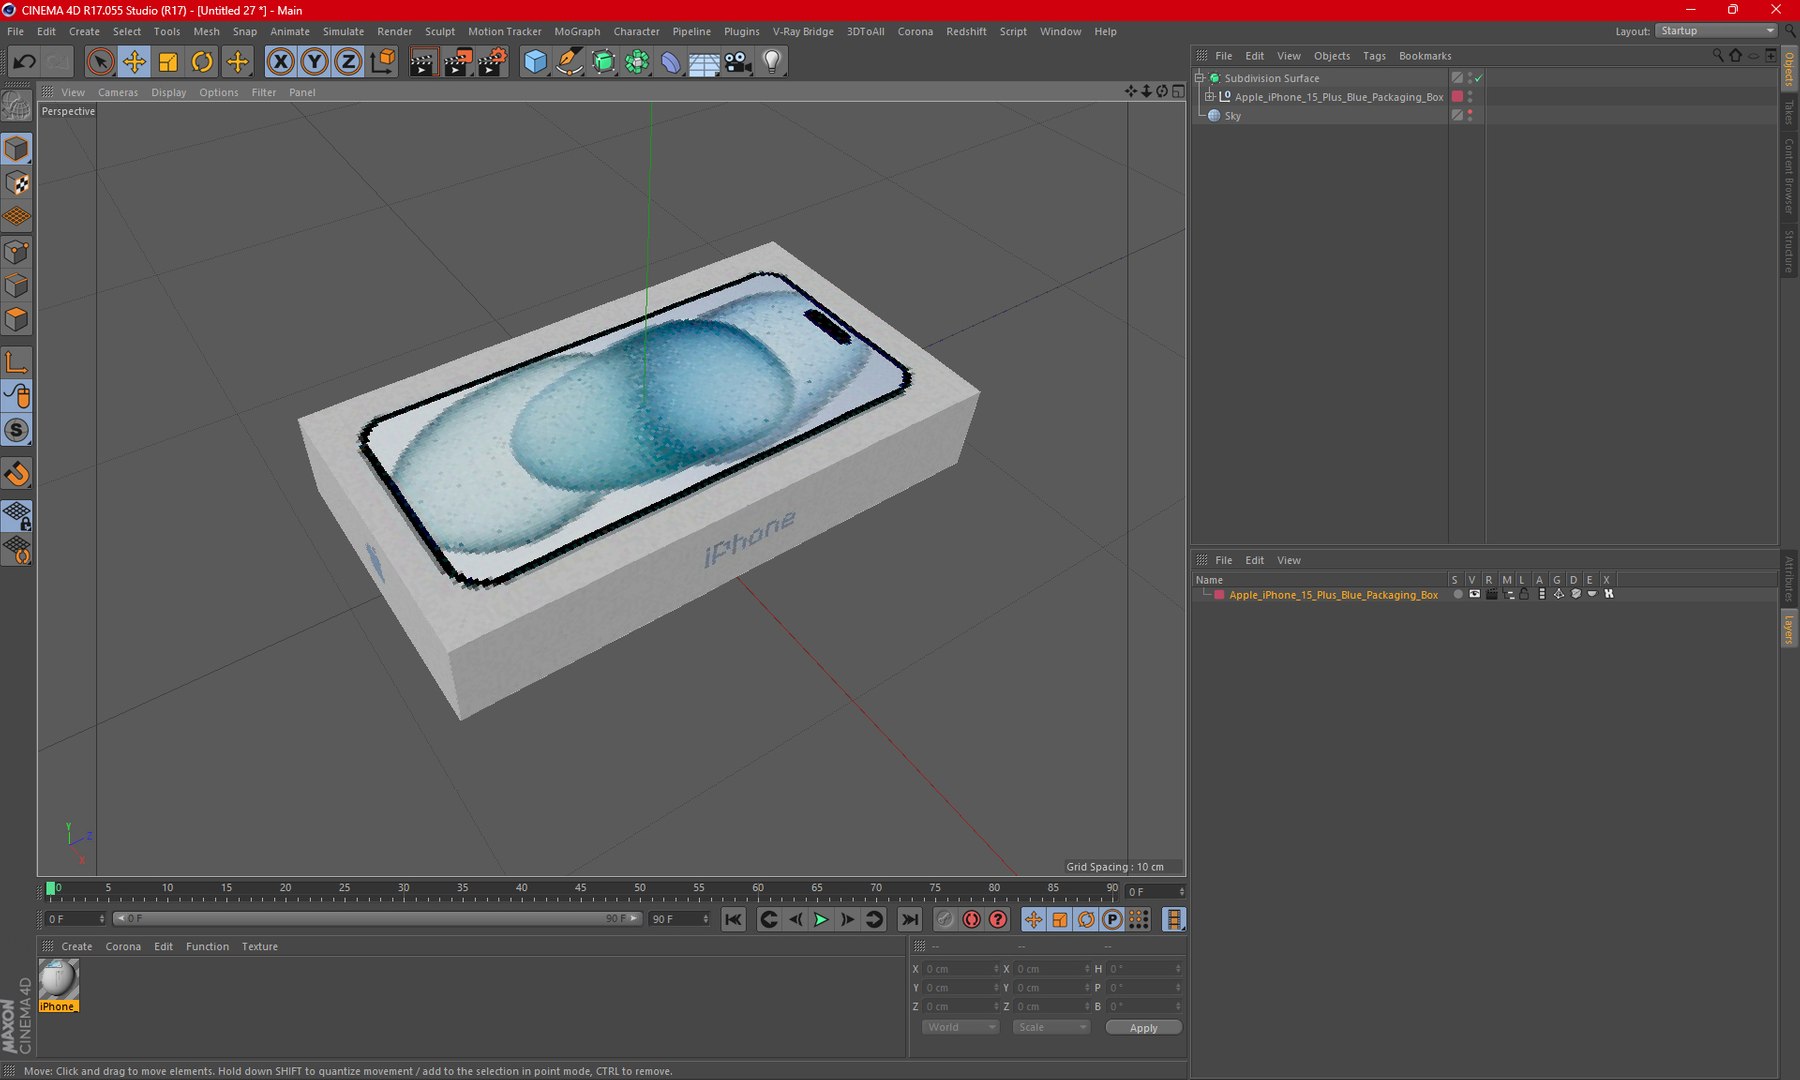Activate the Rotate tool
The width and height of the screenshot is (1800, 1080).
click(202, 62)
